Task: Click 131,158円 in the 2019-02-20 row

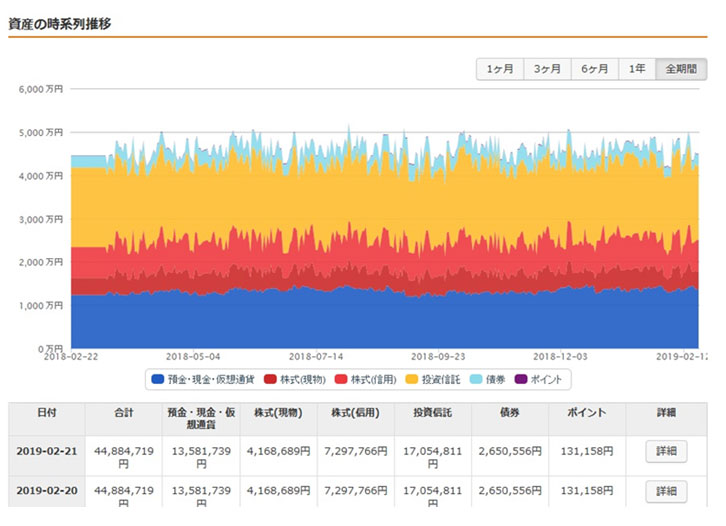Action: 587,491
